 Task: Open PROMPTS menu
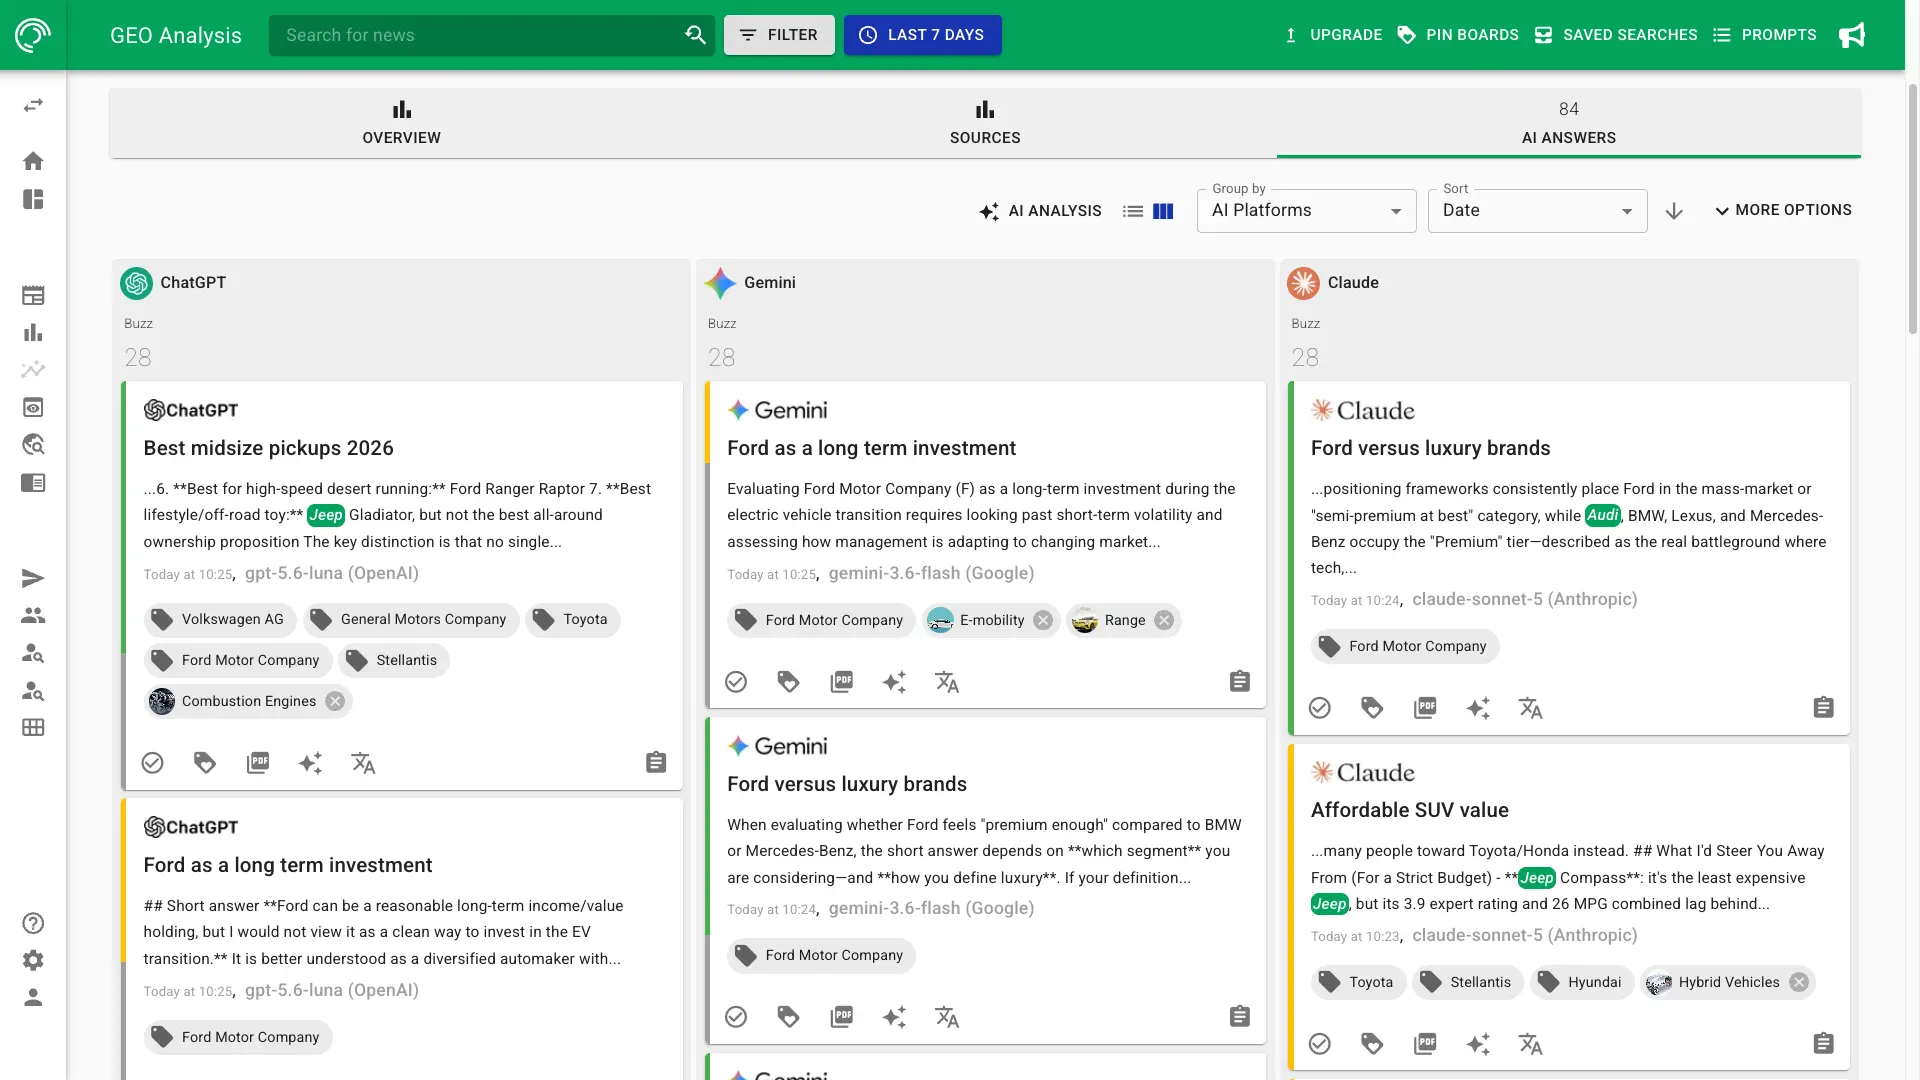1764,35
